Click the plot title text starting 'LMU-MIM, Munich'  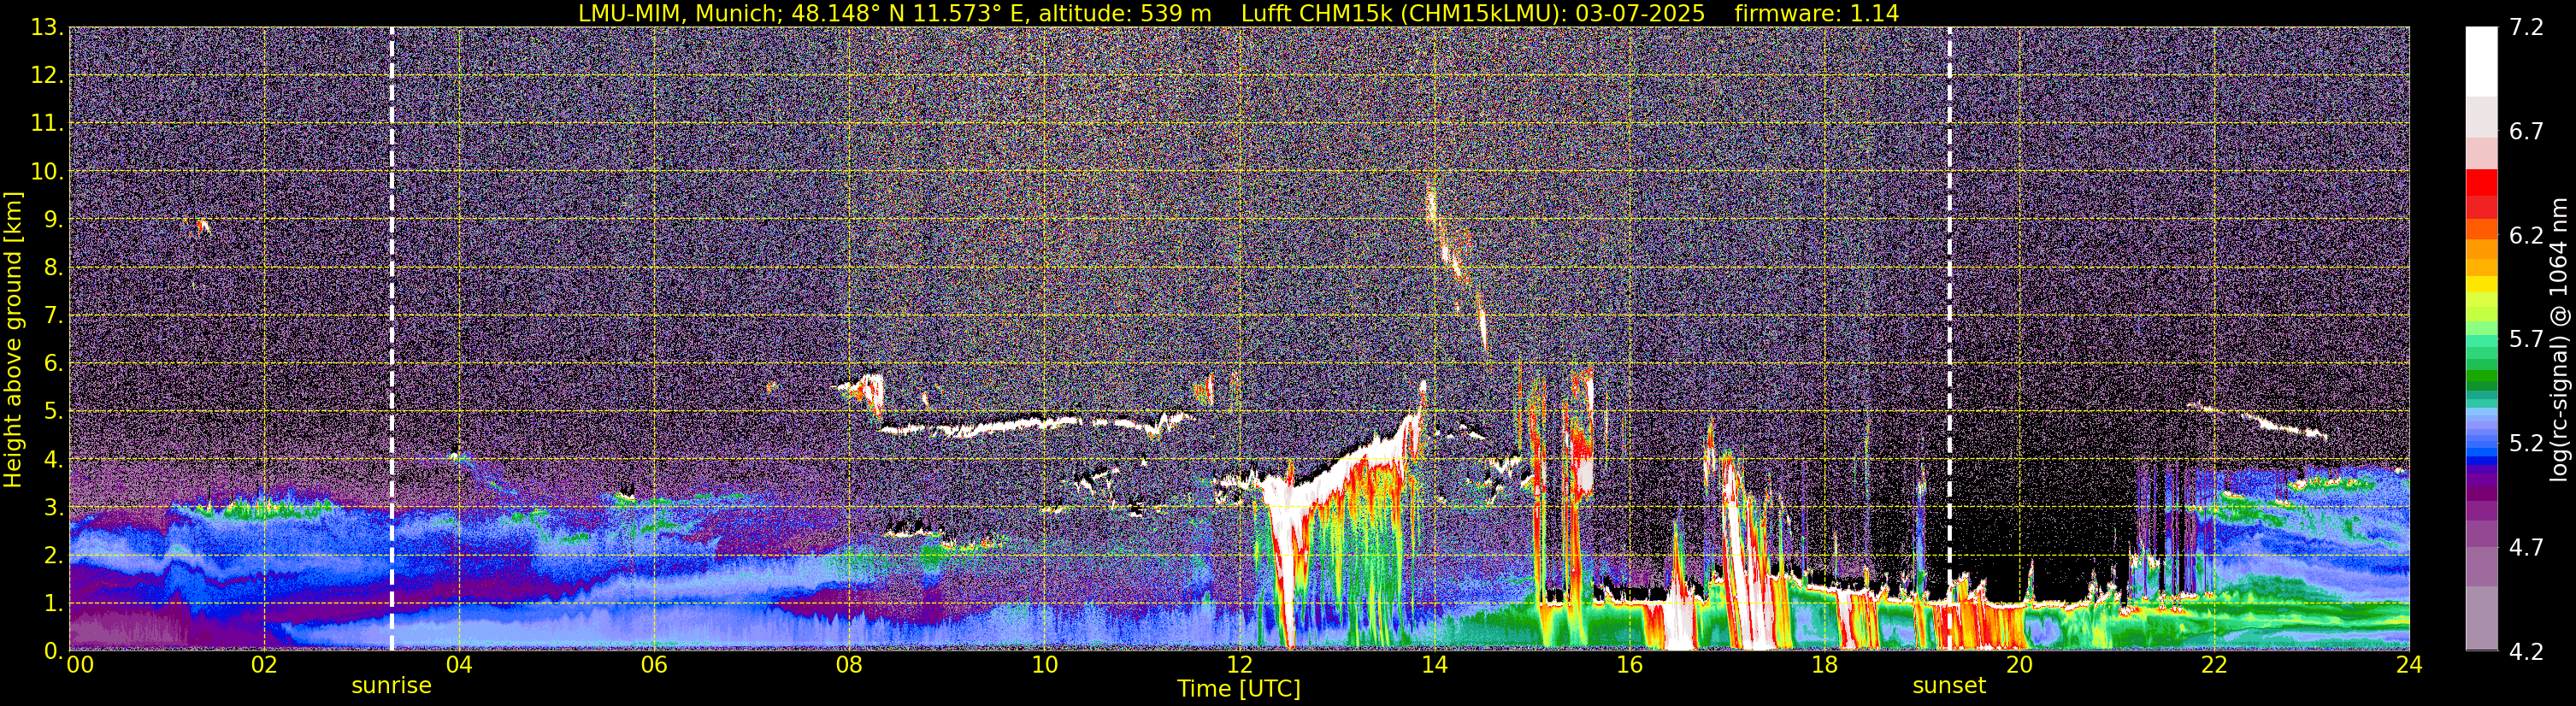click(1238, 13)
